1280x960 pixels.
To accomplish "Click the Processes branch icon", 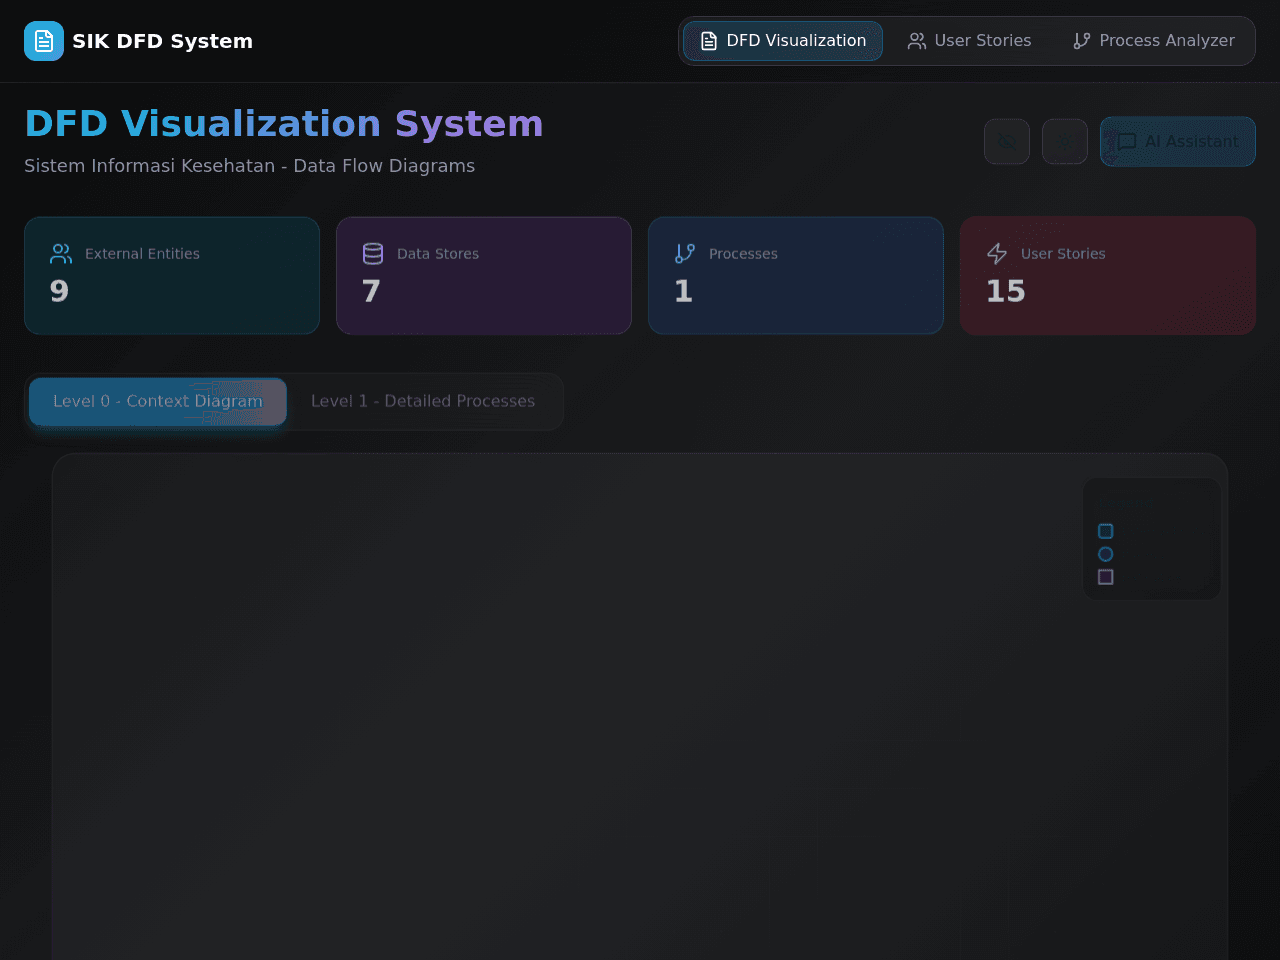I will (685, 254).
